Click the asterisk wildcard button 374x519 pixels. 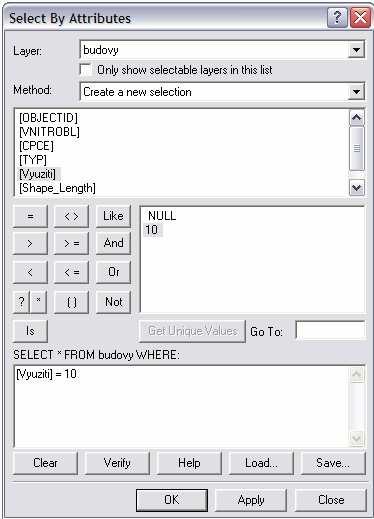(38, 302)
